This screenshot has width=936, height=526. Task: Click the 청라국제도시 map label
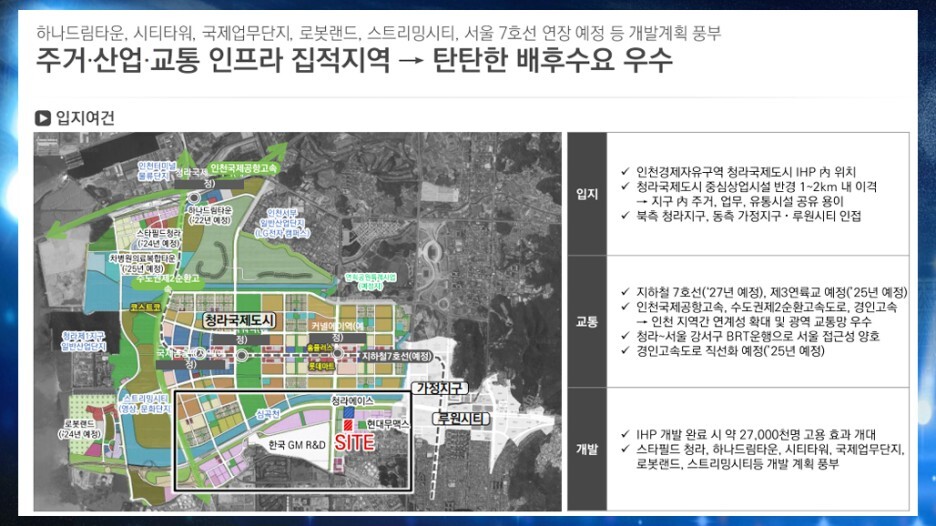pyautogui.click(x=239, y=321)
